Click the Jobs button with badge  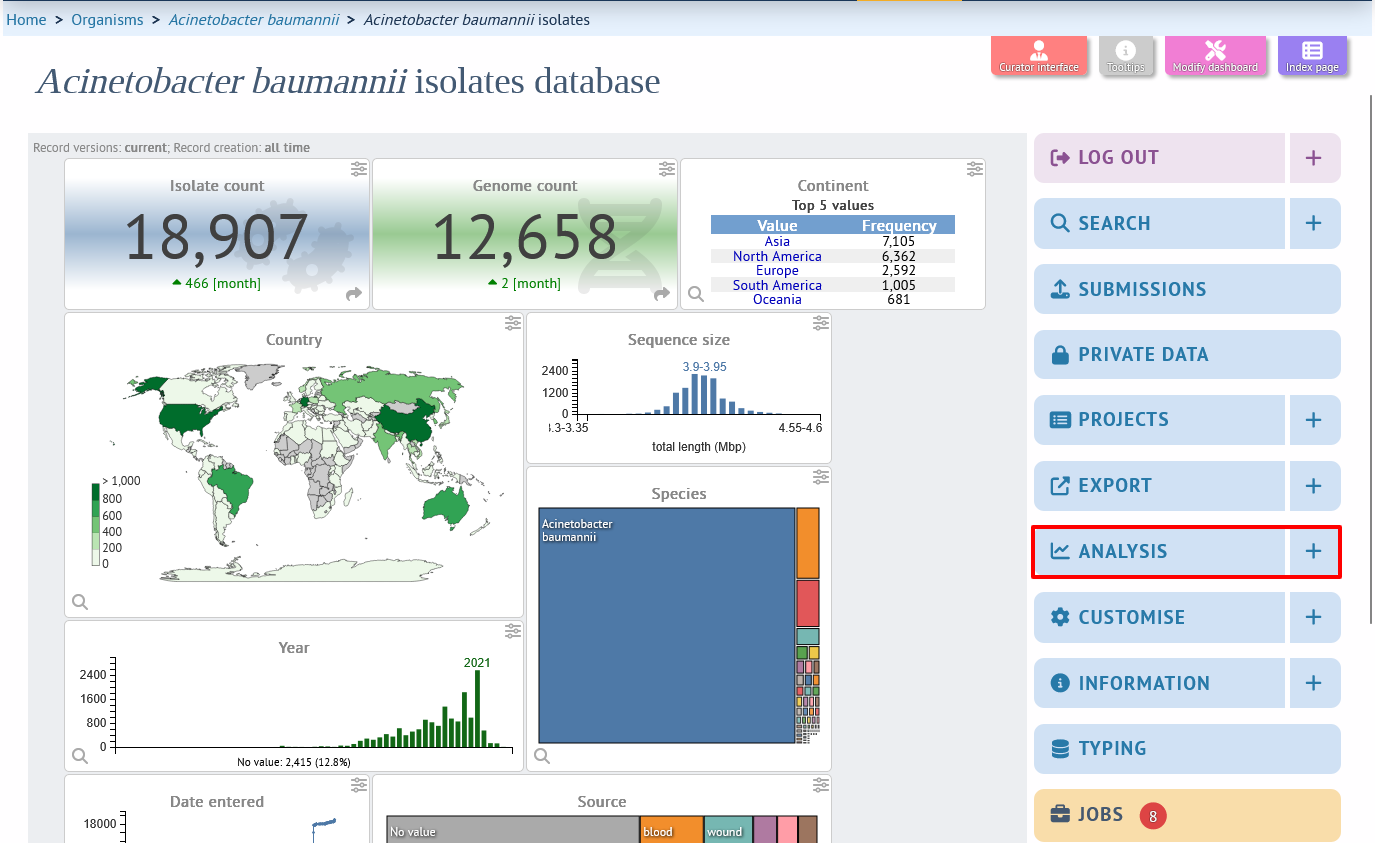(x=1187, y=815)
